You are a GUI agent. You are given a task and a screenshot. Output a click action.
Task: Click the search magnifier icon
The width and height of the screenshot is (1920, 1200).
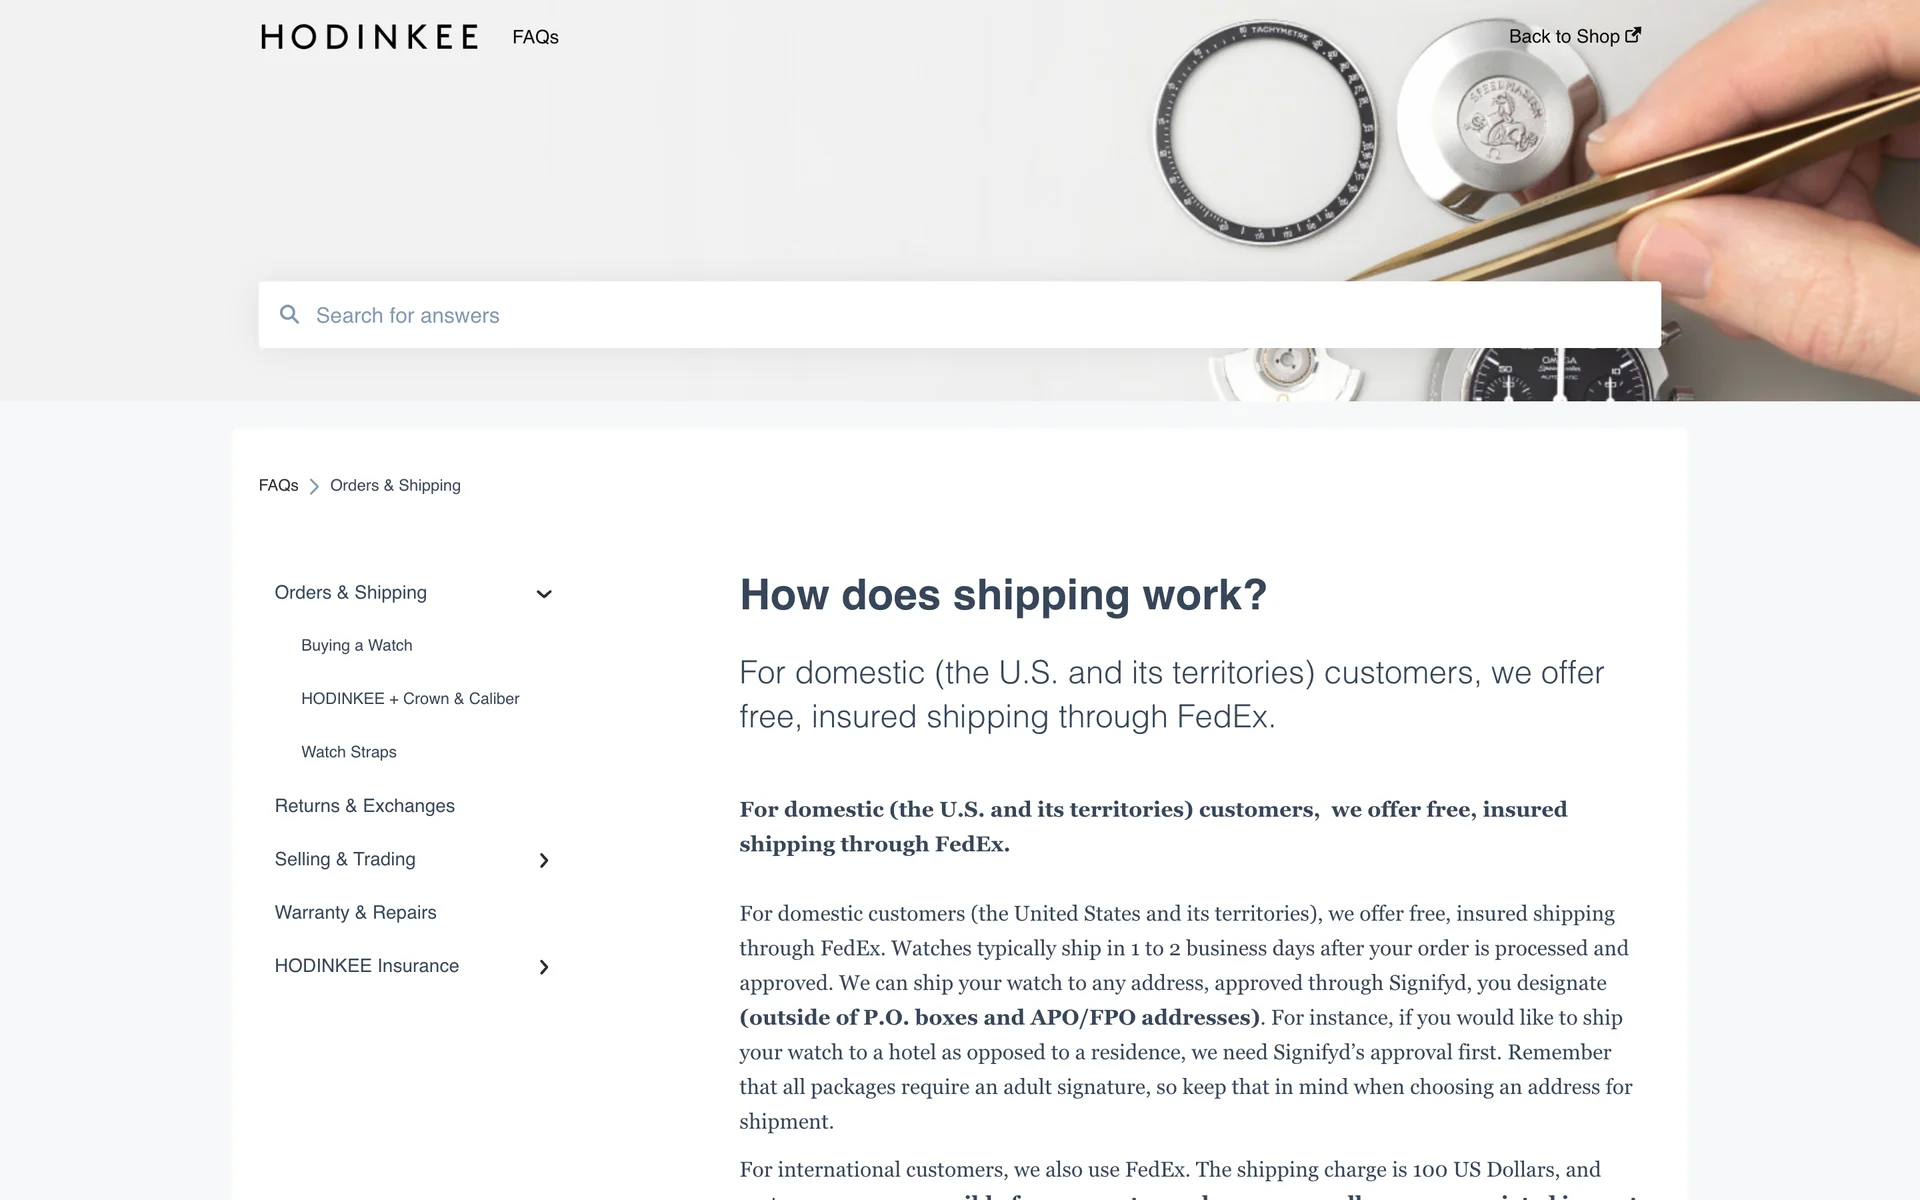pos(290,315)
